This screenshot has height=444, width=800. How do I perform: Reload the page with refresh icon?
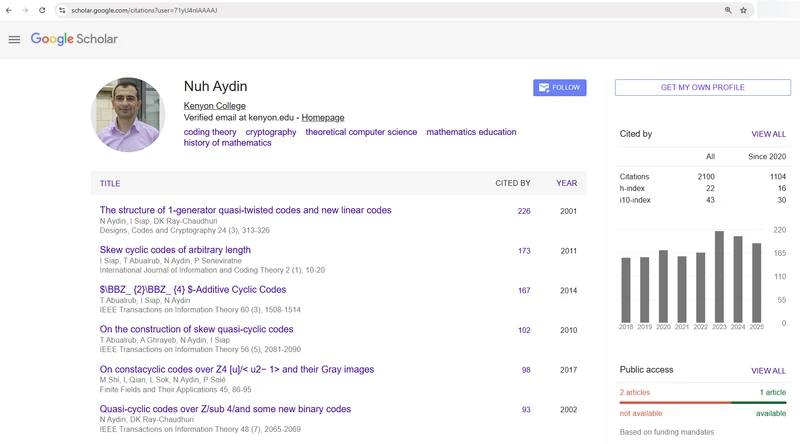tap(42, 10)
